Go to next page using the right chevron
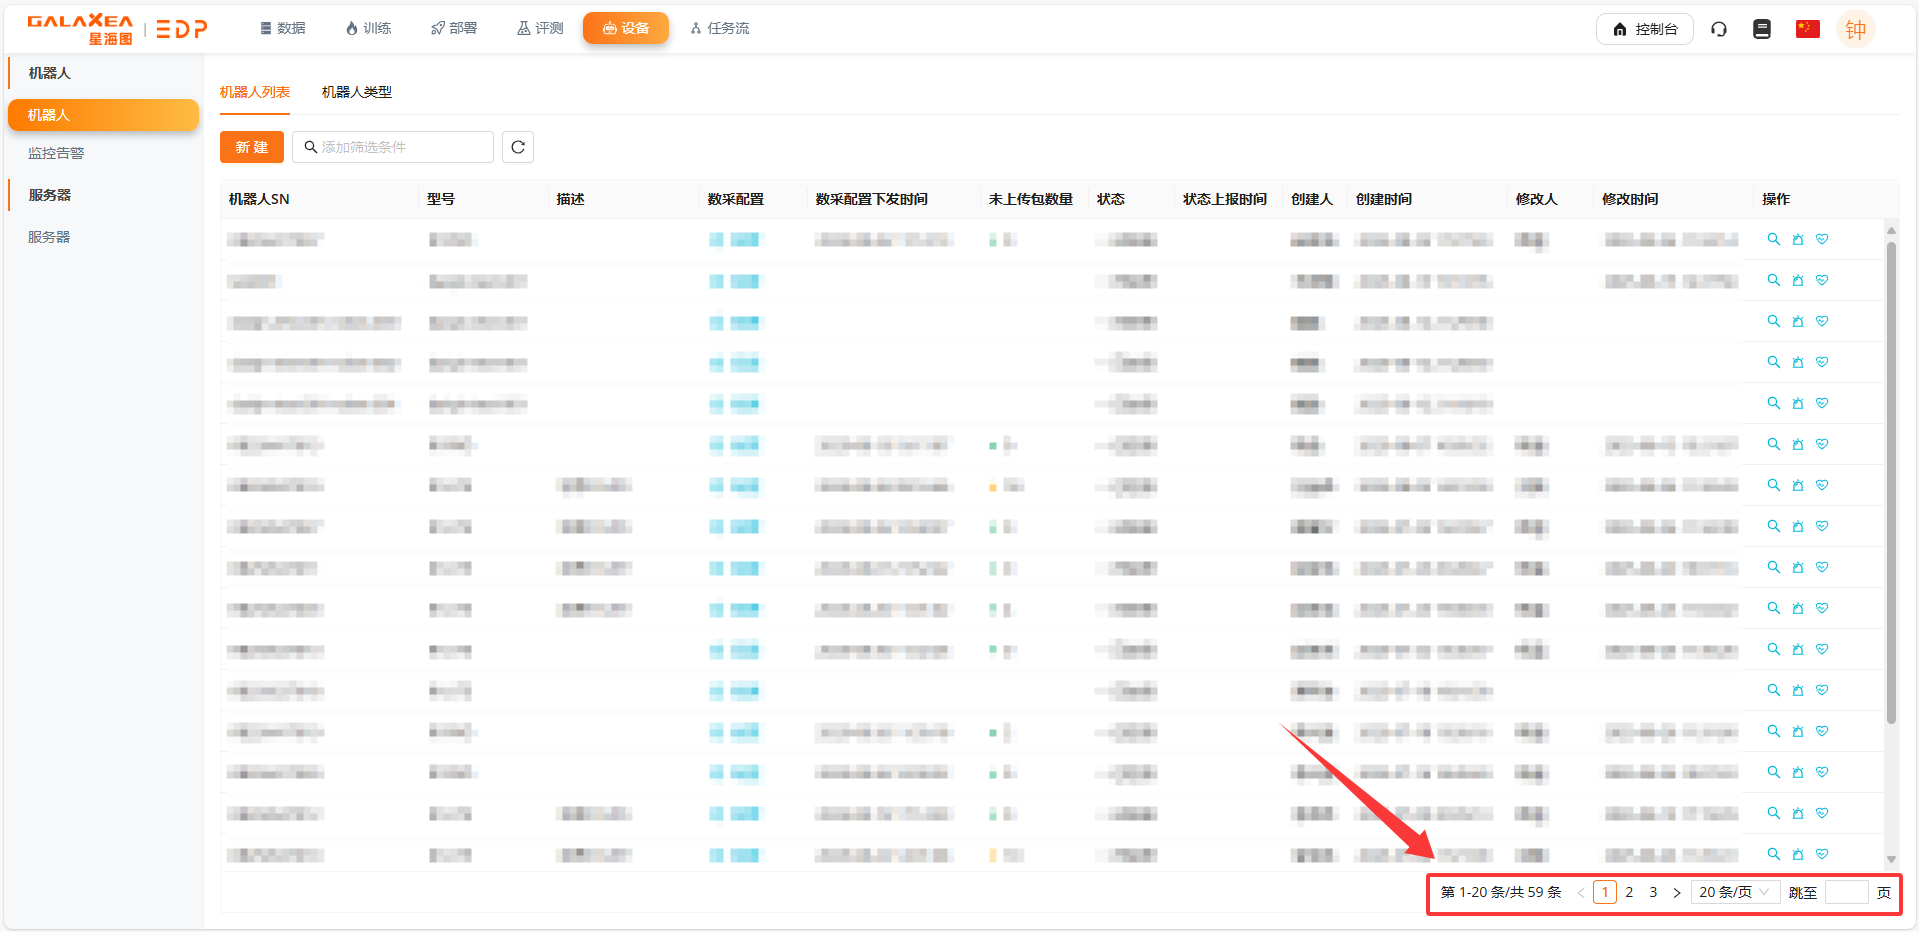This screenshot has height=932, width=1919. (x=1677, y=892)
